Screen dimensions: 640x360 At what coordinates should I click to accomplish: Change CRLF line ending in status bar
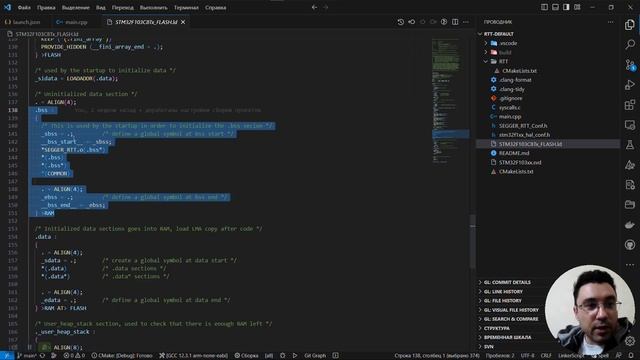pos(546,356)
